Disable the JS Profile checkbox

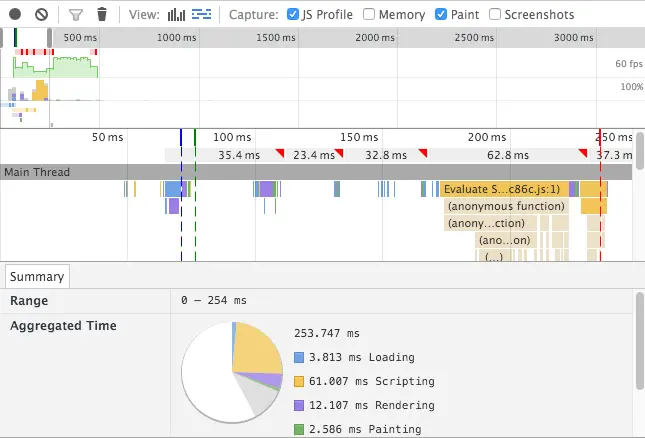(292, 14)
